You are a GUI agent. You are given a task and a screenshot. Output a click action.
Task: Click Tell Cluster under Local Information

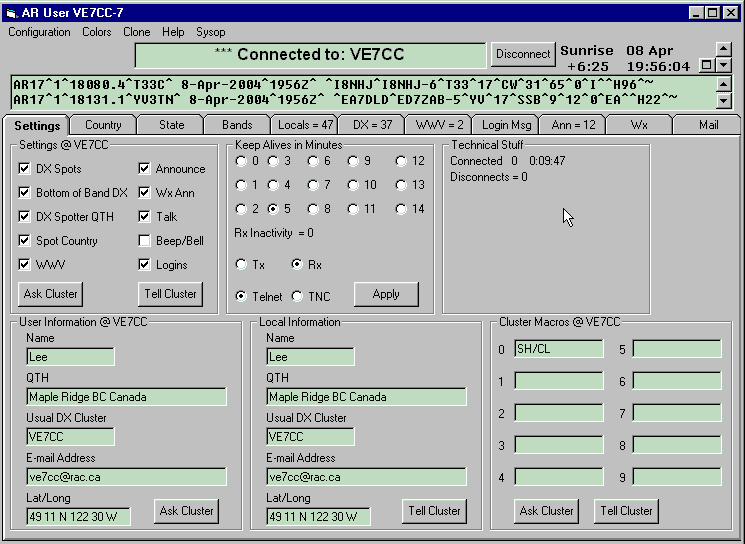click(x=434, y=511)
